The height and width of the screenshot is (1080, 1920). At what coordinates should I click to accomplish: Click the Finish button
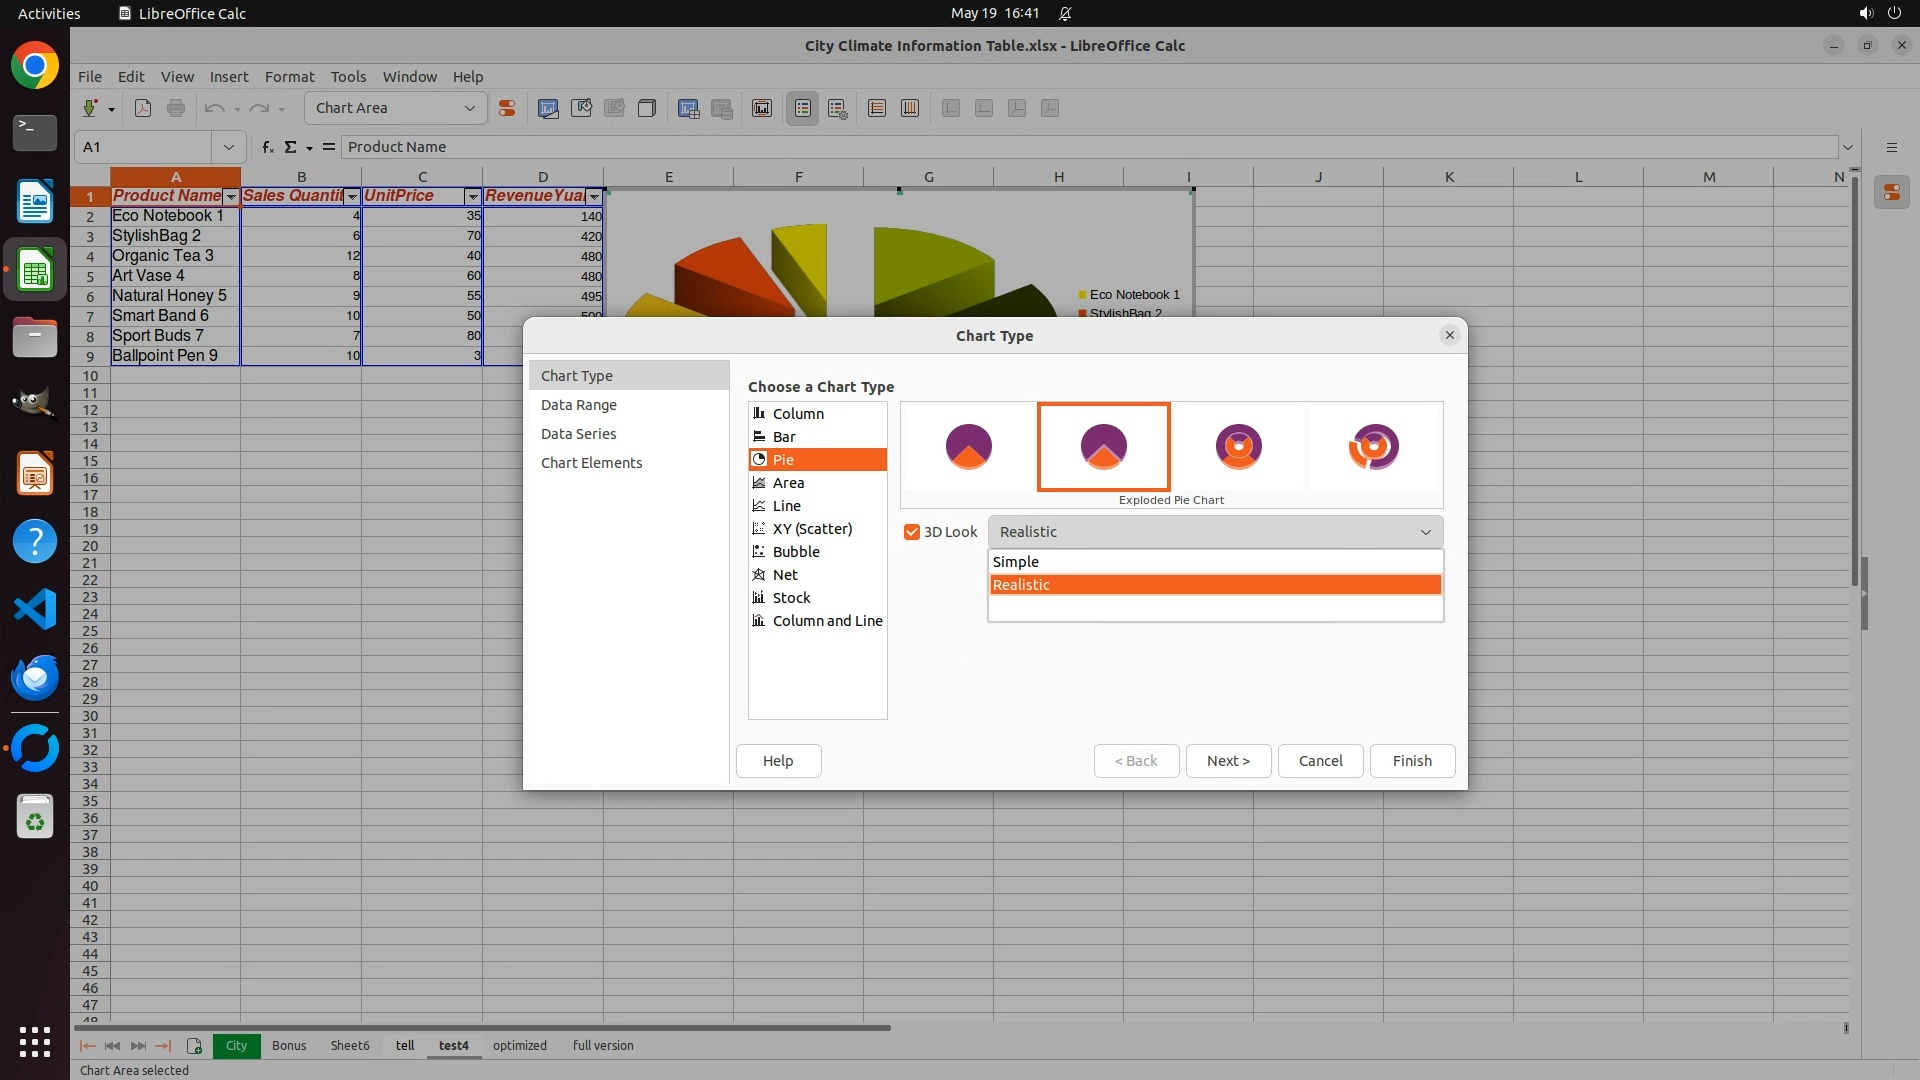click(1412, 761)
